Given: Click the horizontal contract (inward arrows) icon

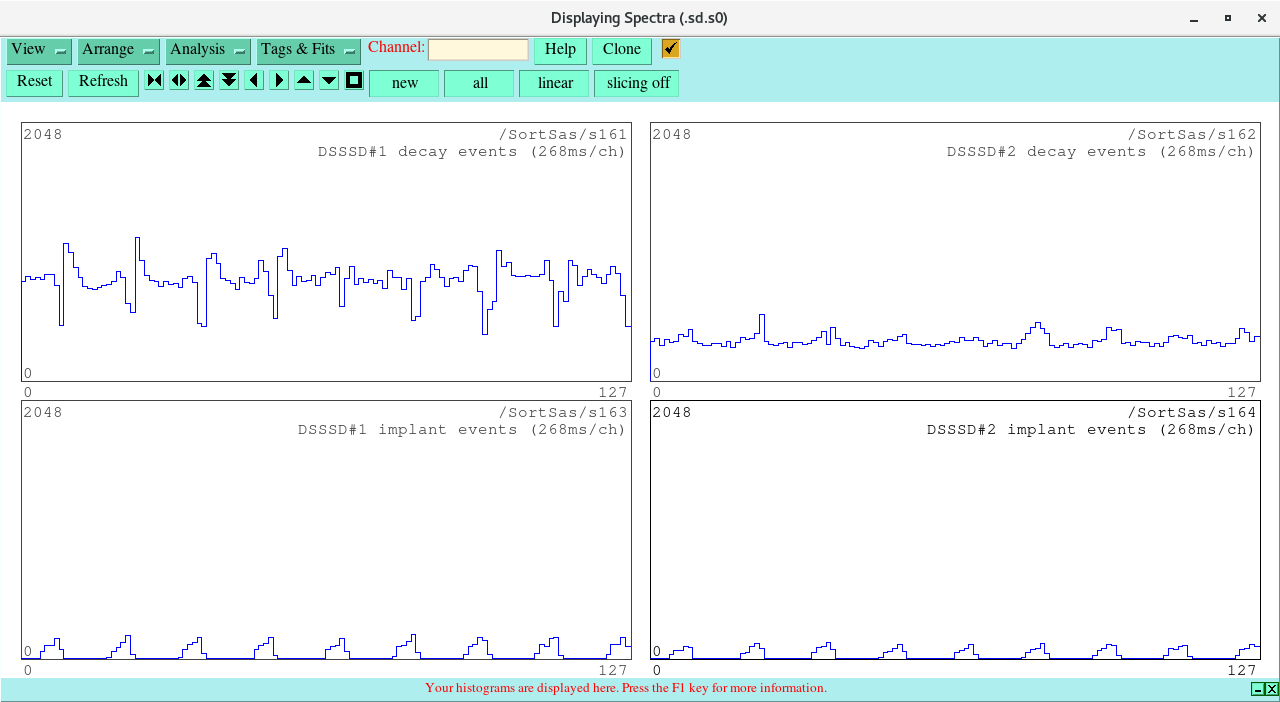Looking at the screenshot, I should pos(154,81).
